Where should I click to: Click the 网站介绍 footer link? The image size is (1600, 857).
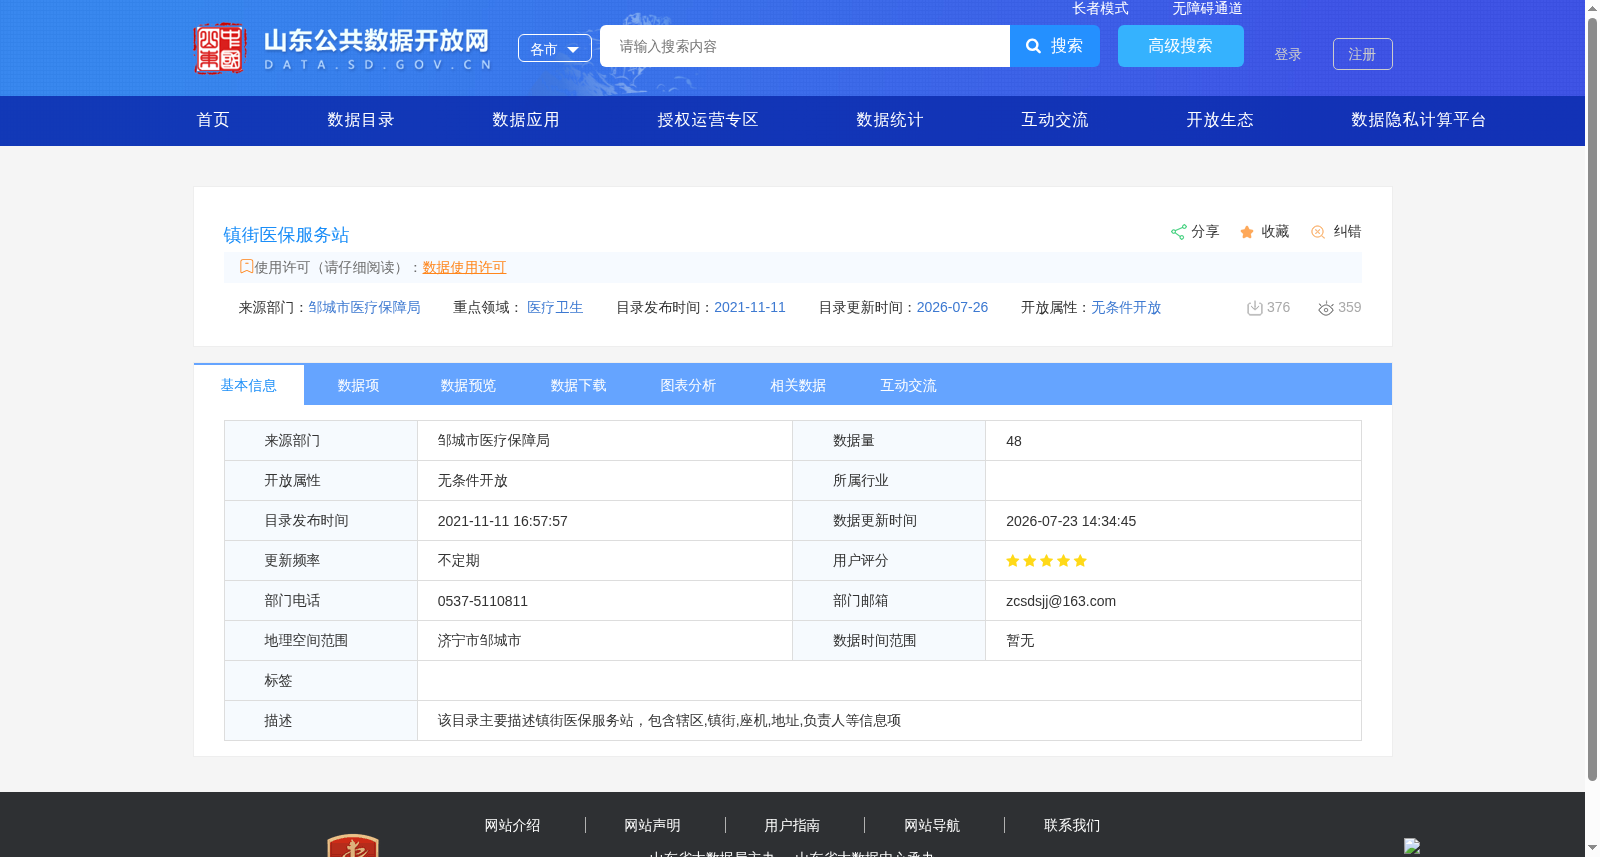tap(512, 825)
